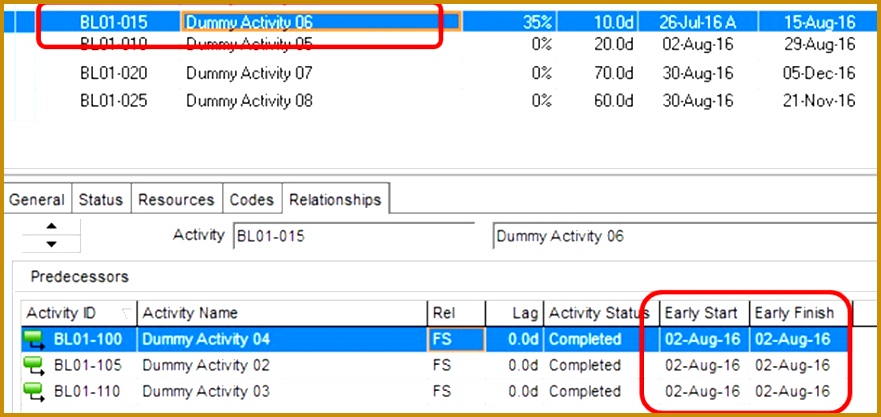This screenshot has width=881, height=417.
Task: Click the relationship icon for BL01-110
Action: pos(34,391)
